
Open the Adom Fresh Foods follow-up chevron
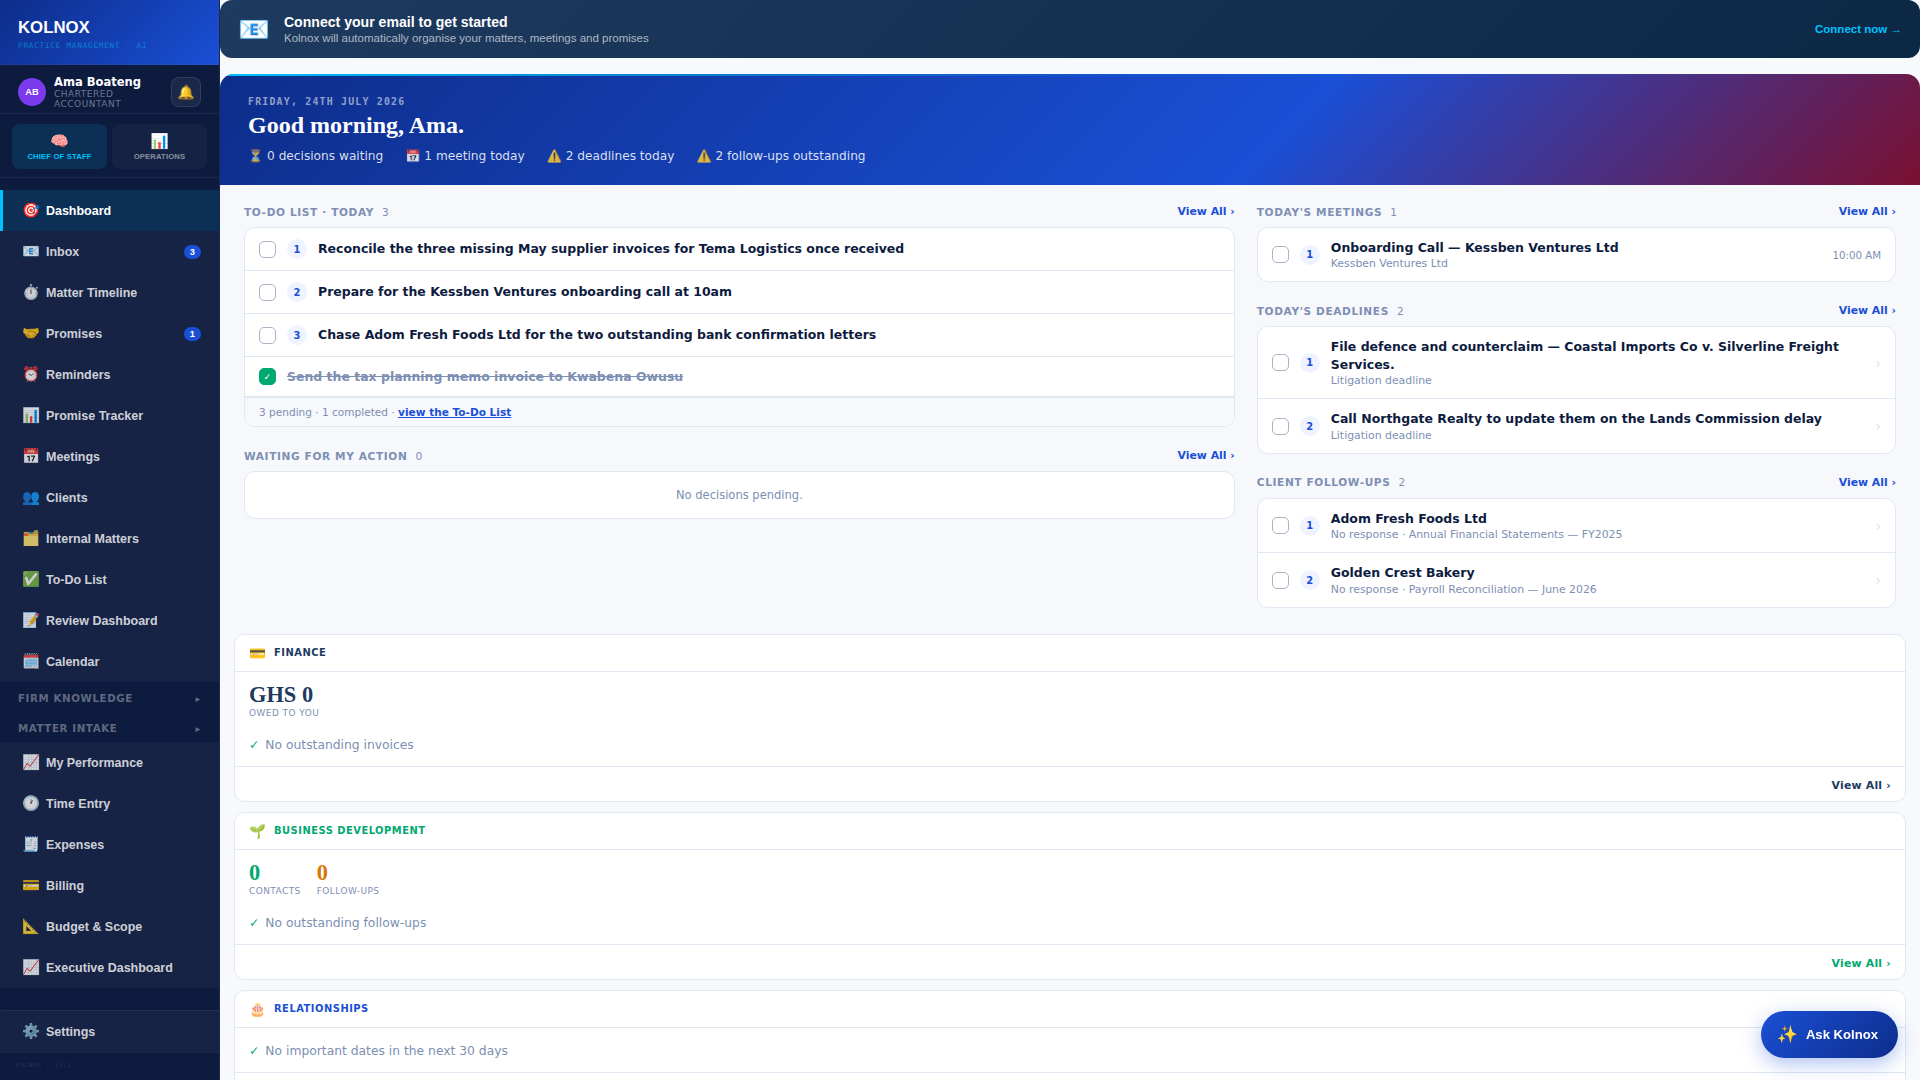[1878, 526]
